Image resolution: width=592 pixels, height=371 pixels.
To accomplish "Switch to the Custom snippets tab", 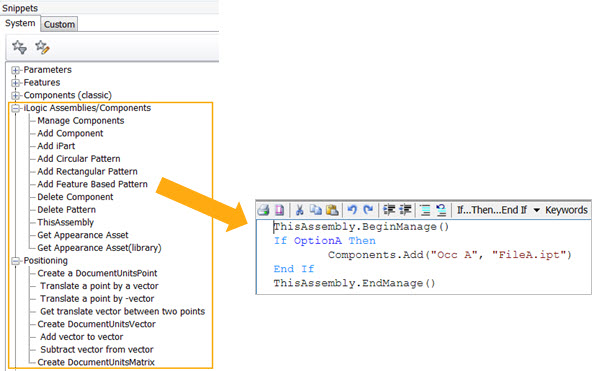I will click(59, 24).
